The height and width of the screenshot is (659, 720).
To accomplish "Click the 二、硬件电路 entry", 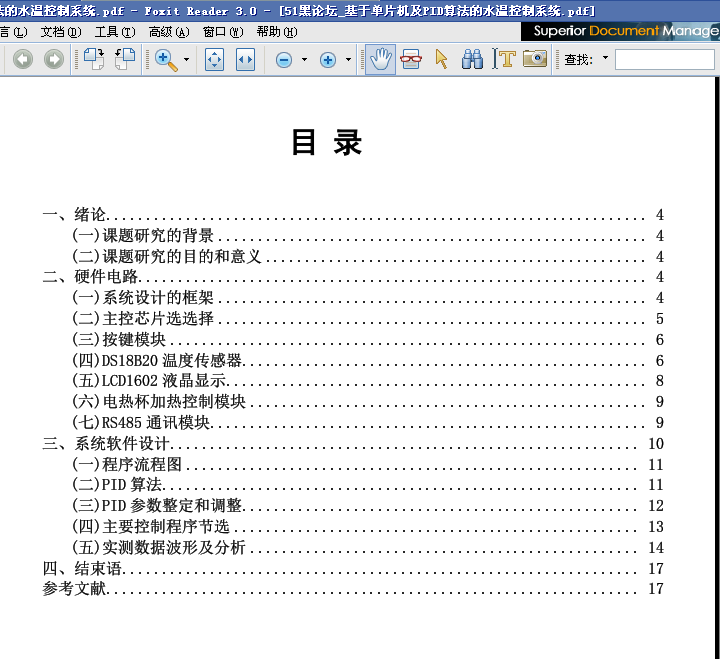I will pos(353,276).
